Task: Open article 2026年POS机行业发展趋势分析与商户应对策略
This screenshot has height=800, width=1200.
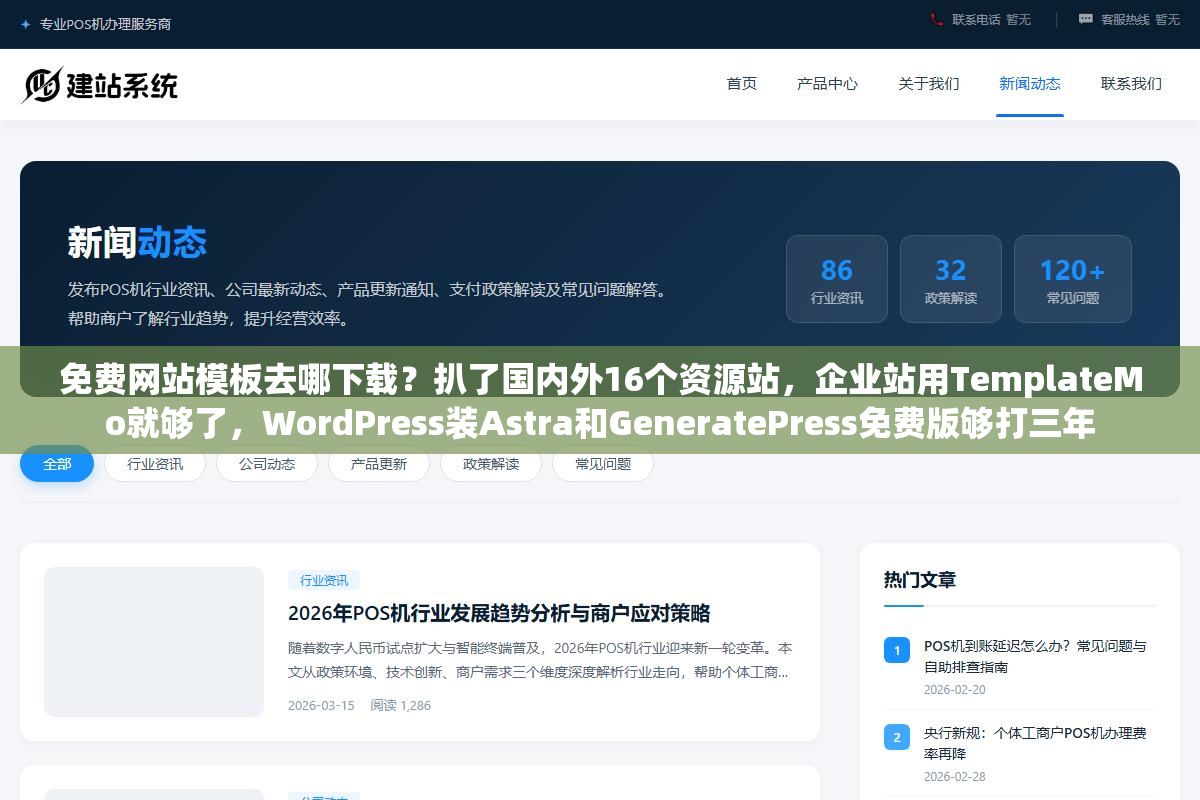Action: pyautogui.click(x=499, y=613)
